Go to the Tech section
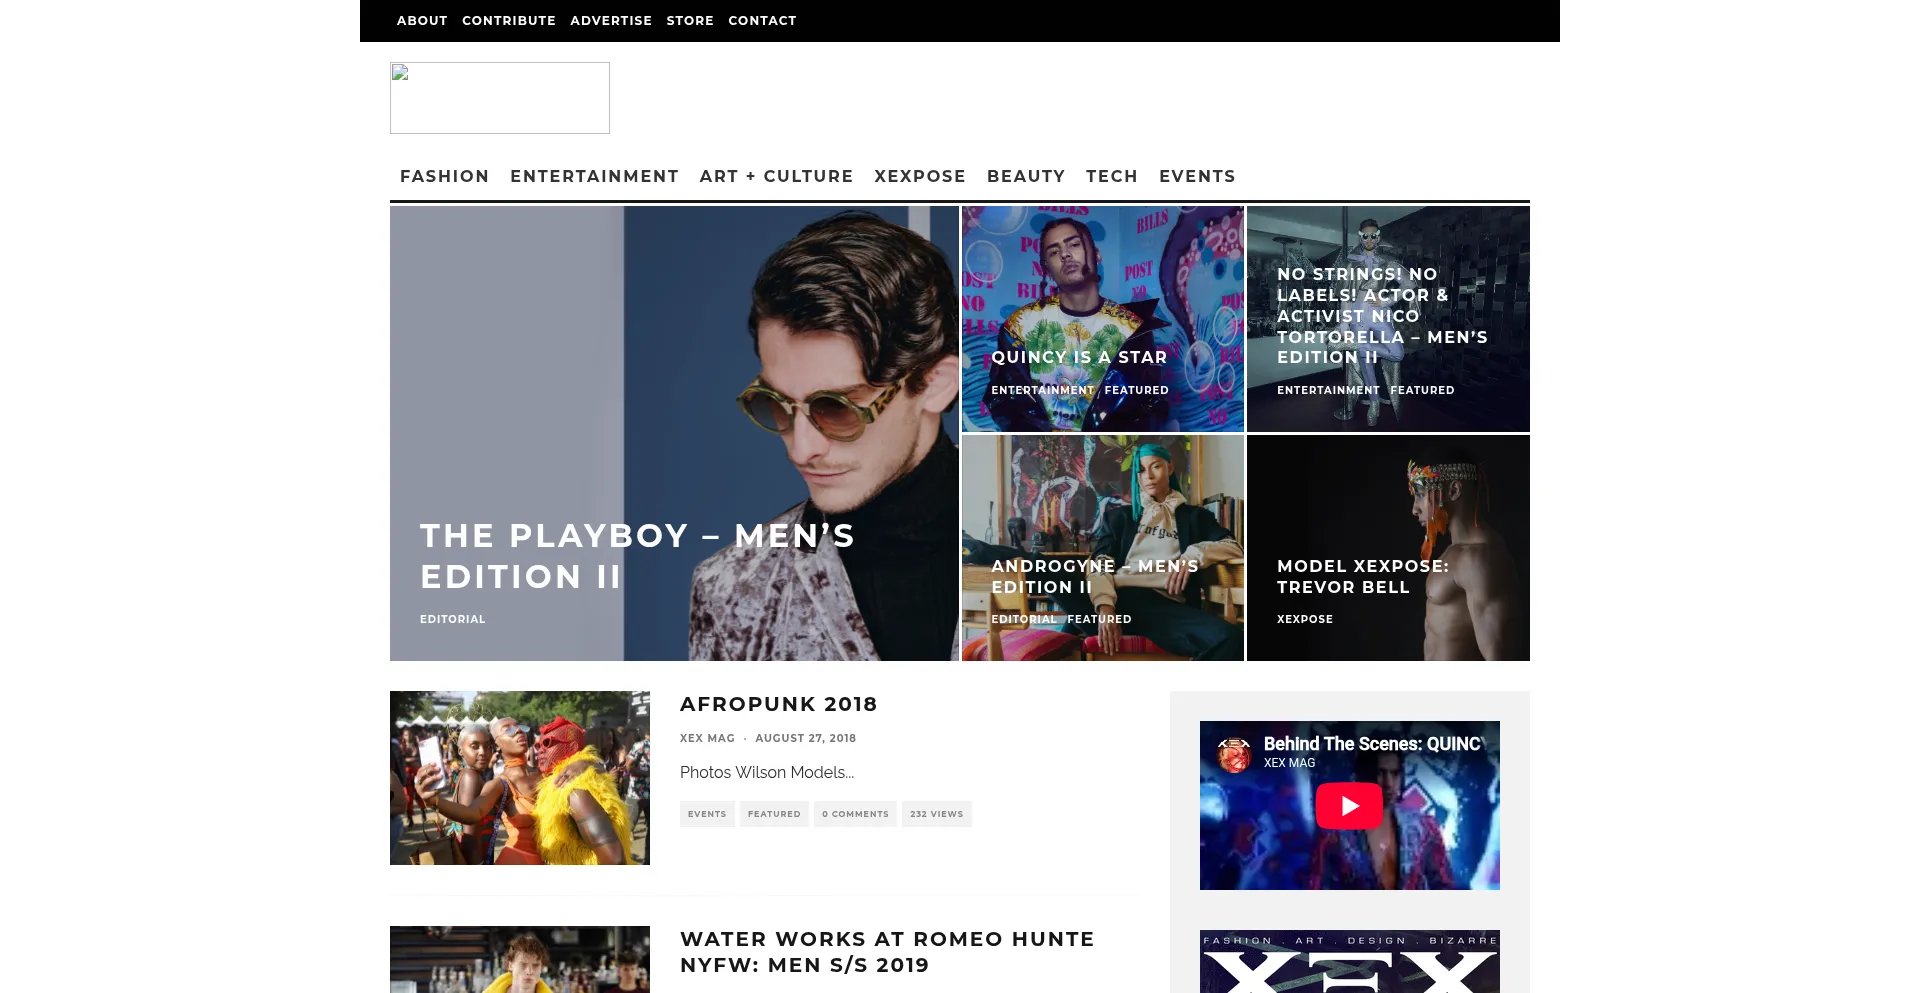 [x=1112, y=176]
